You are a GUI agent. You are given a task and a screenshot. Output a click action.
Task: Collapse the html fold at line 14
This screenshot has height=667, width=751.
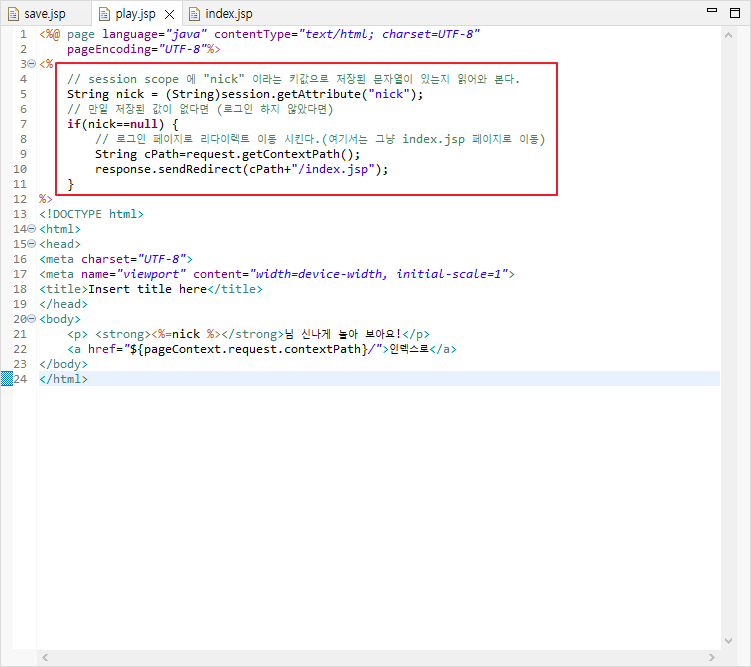[32, 229]
